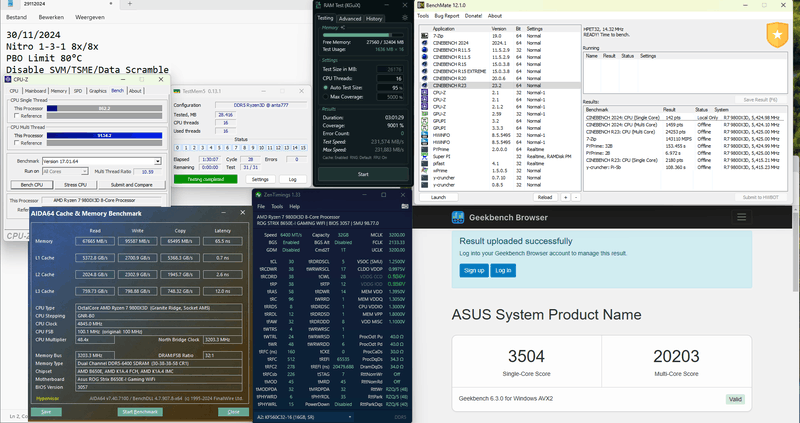Click Stress CPU button in CPU-Z

pyautogui.click(x=75, y=185)
